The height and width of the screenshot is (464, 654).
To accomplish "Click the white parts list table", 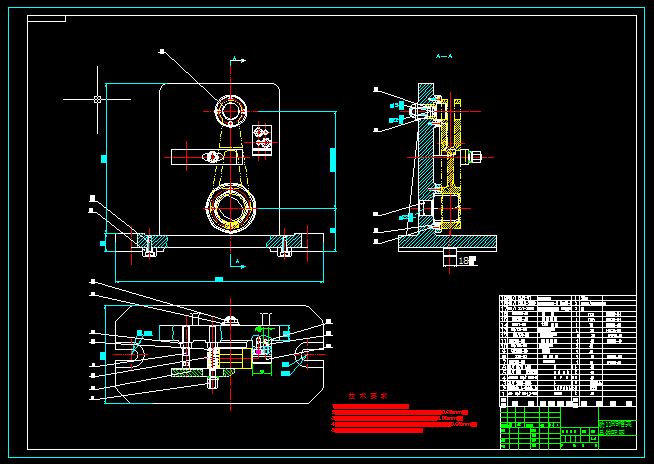I will point(568,351).
